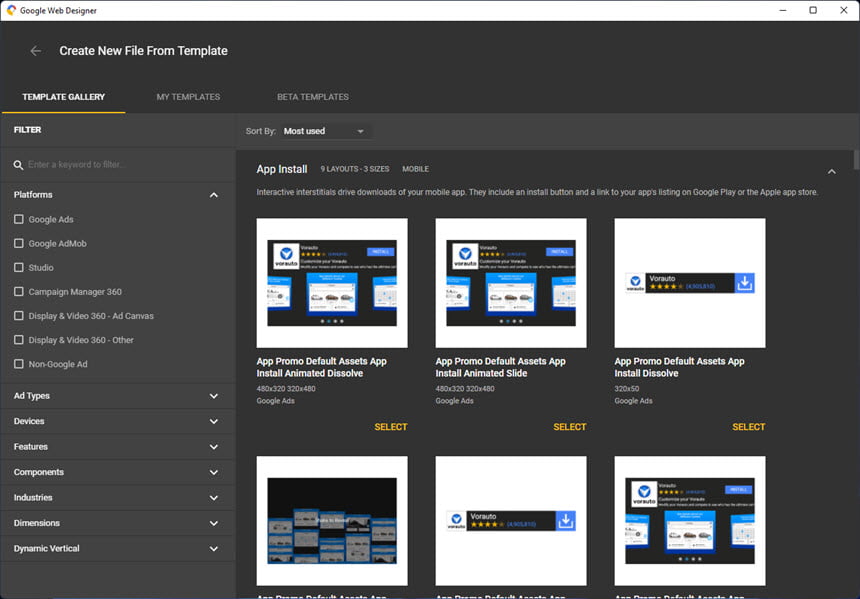Check the Google Ads platform checkbox
Screen dimensions: 860x599
pos(19,219)
